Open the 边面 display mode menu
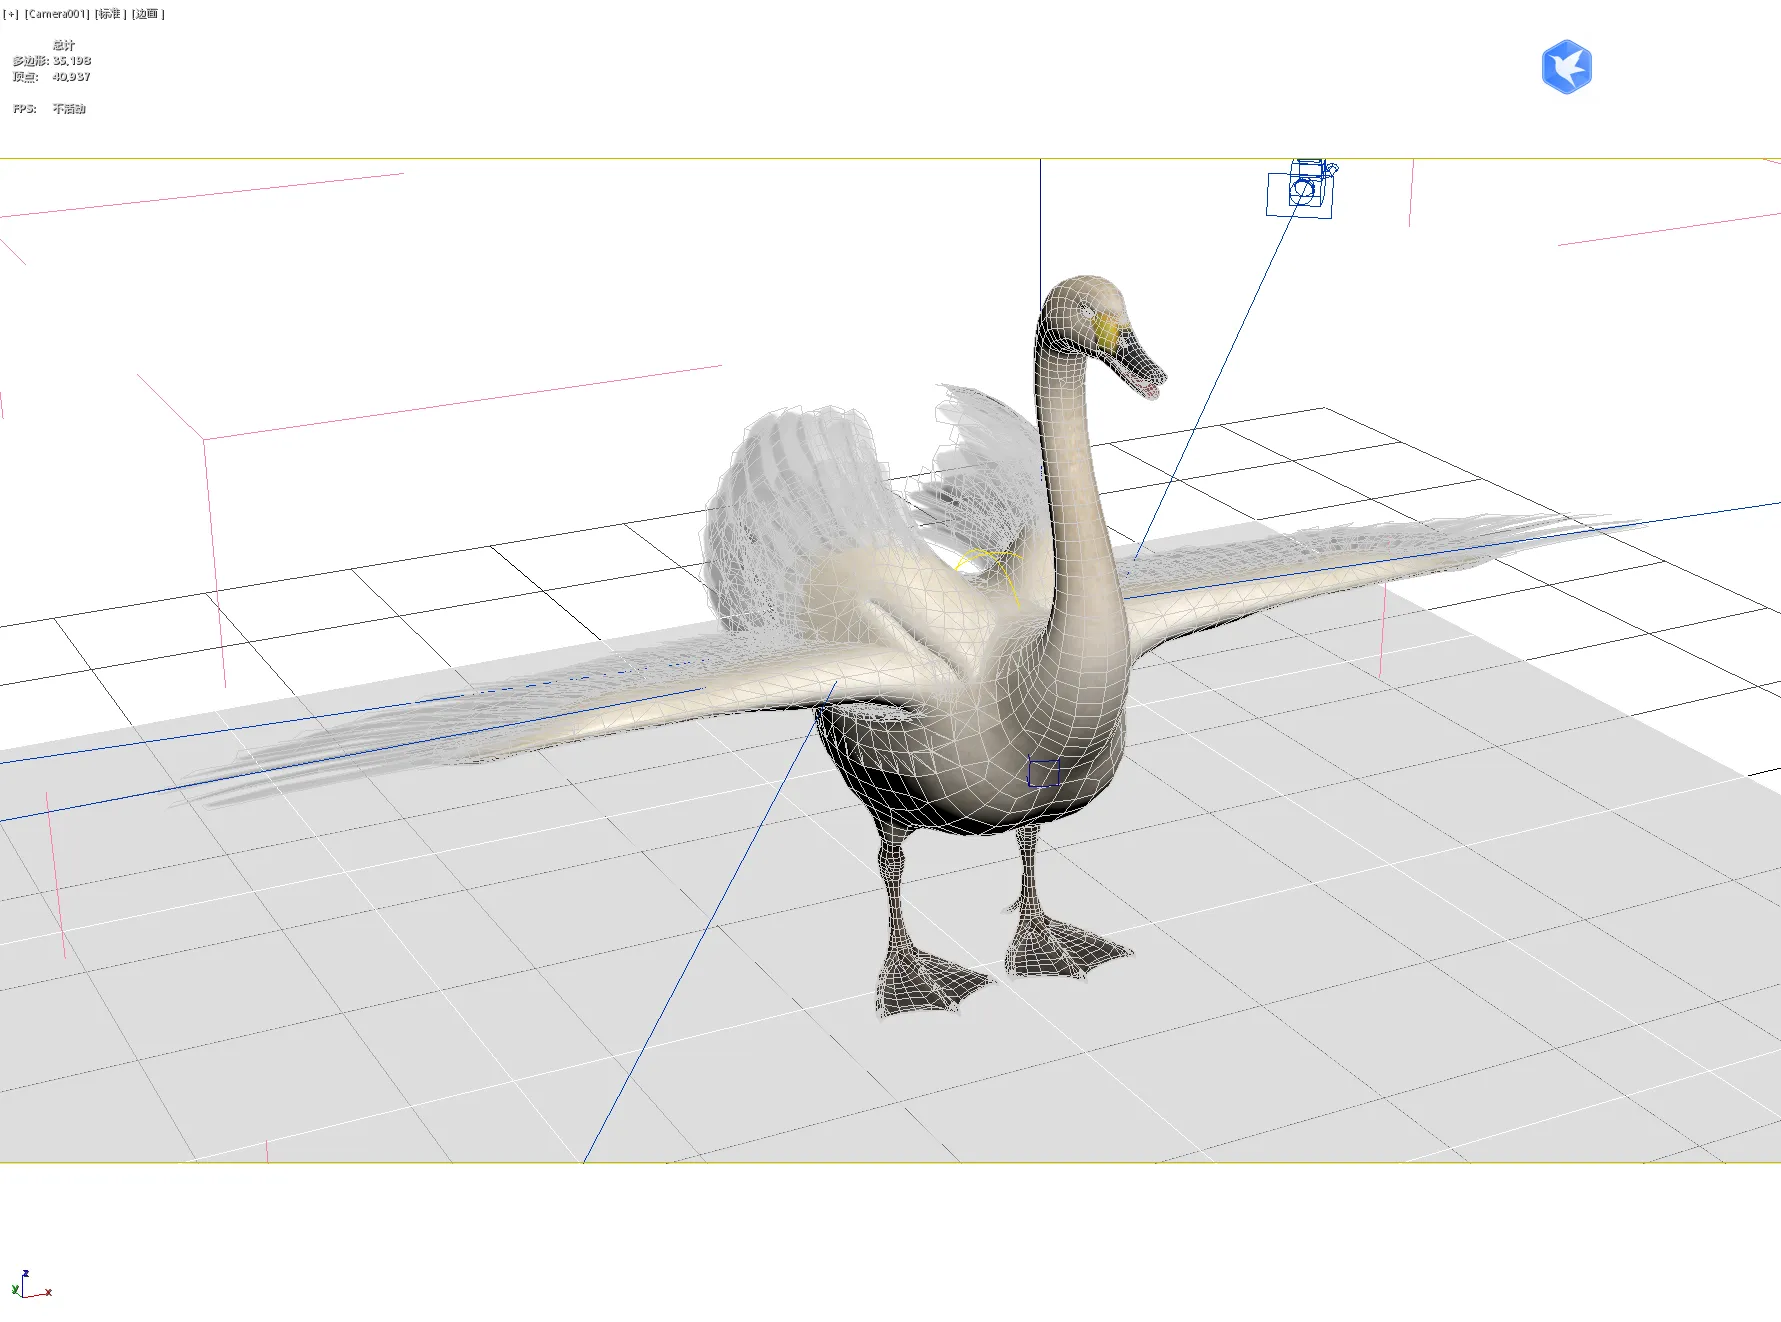Viewport: 1781px width, 1322px height. coord(147,14)
